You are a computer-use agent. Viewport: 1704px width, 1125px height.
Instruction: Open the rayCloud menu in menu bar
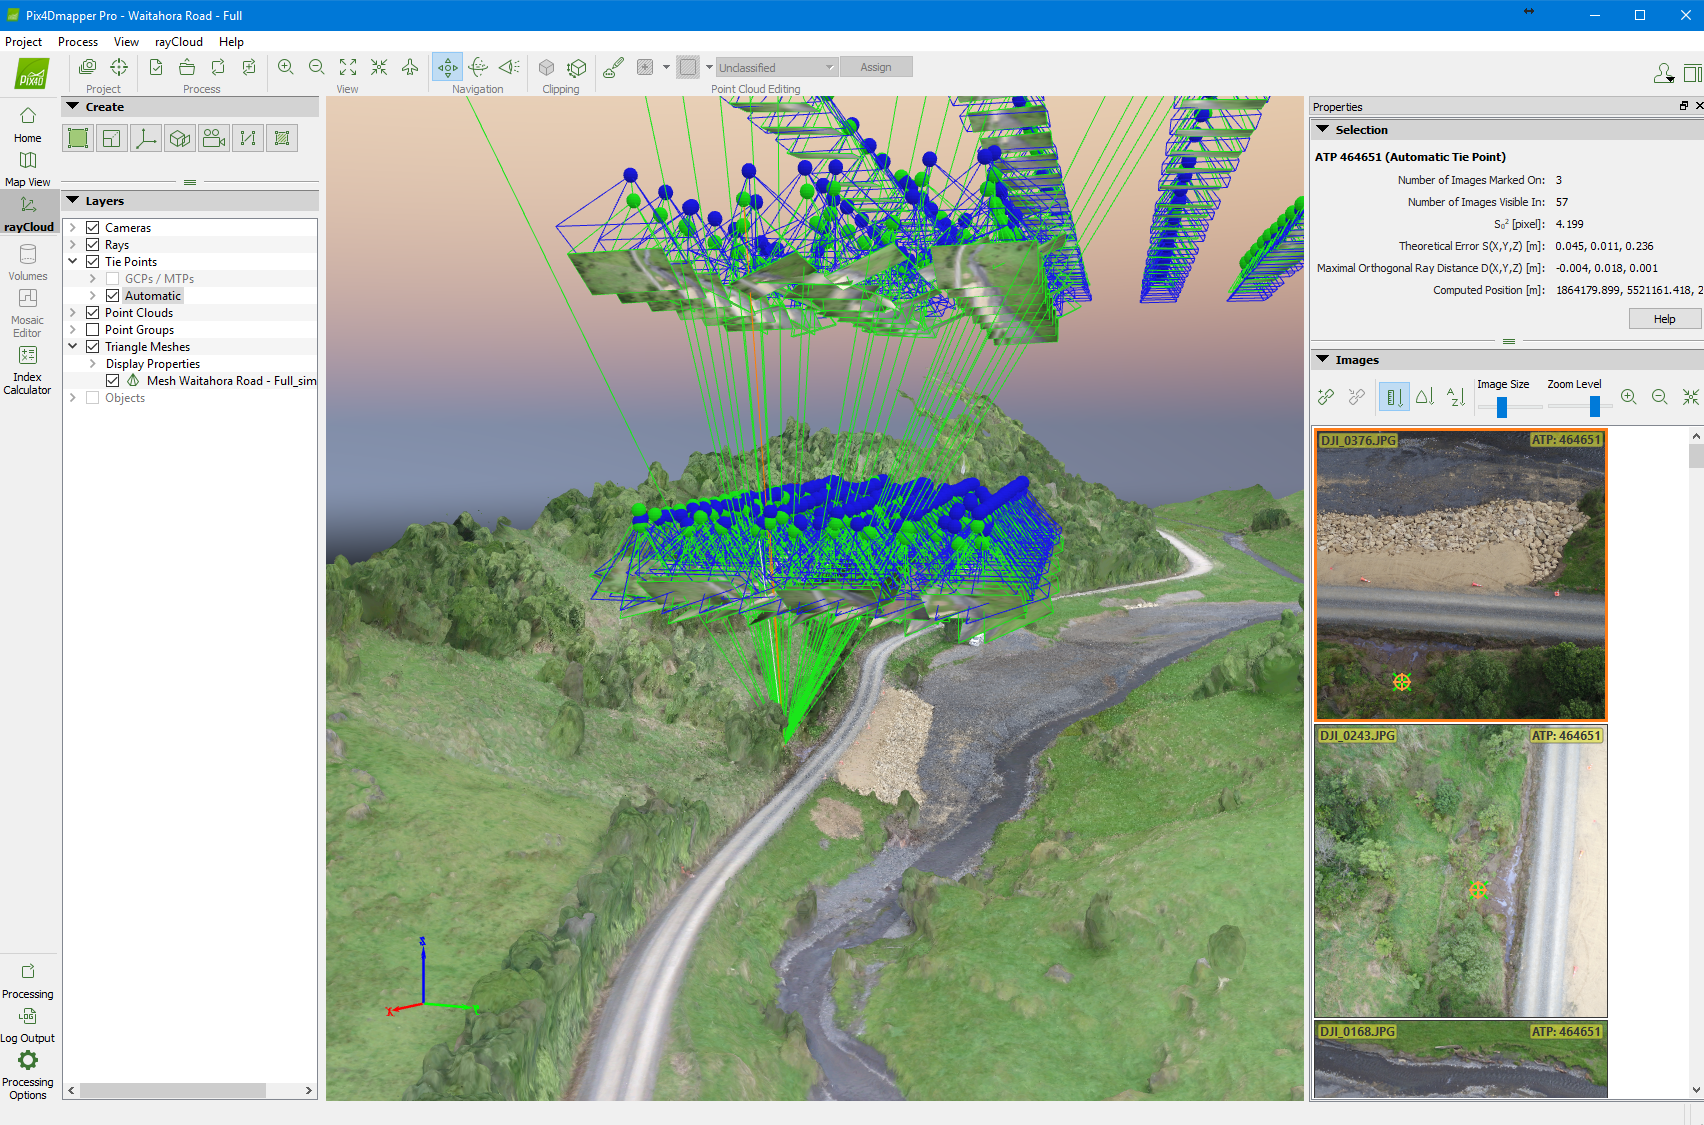pos(178,42)
